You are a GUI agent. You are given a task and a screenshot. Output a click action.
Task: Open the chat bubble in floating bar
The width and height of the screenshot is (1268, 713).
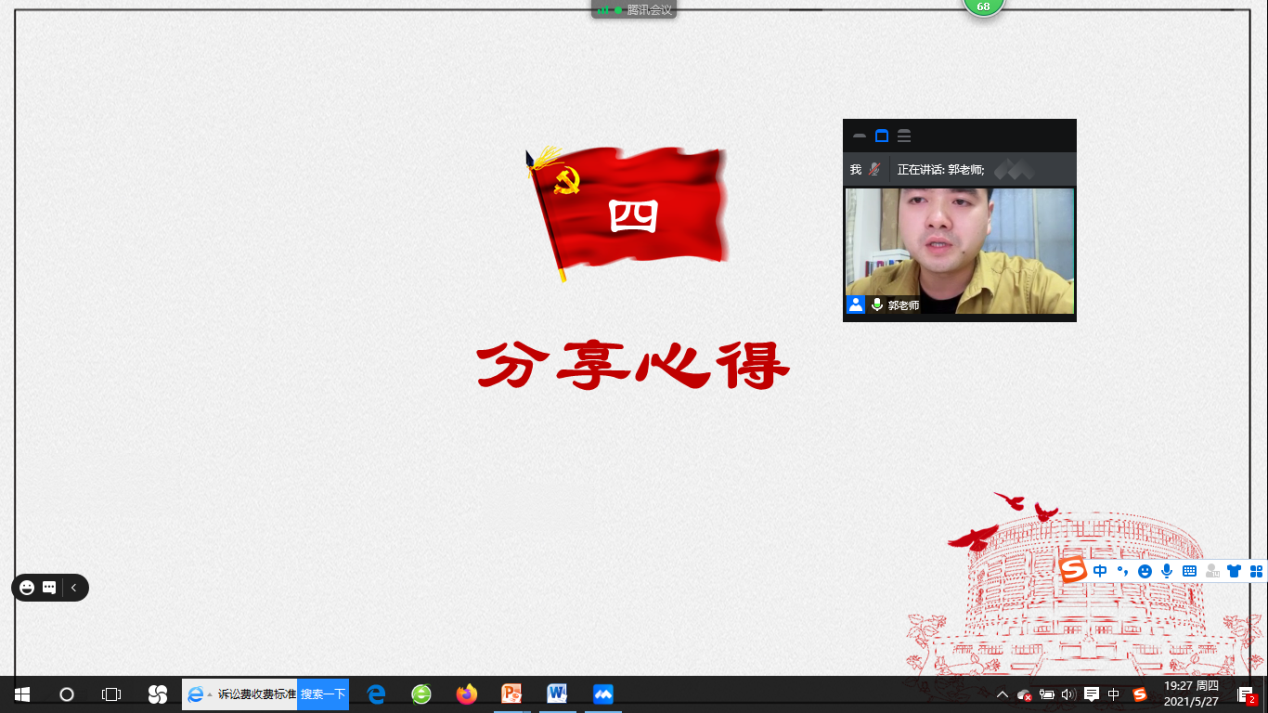click(49, 588)
